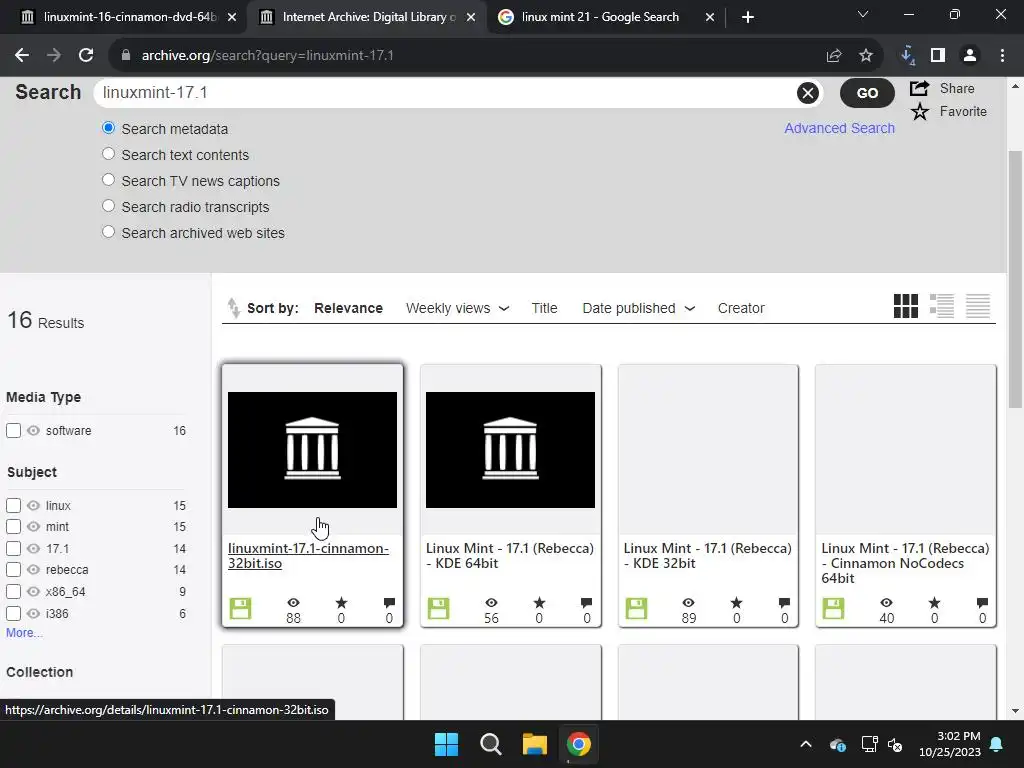This screenshot has height=768, width=1024.
Task: Open Advanced Search link
Action: (x=839, y=128)
